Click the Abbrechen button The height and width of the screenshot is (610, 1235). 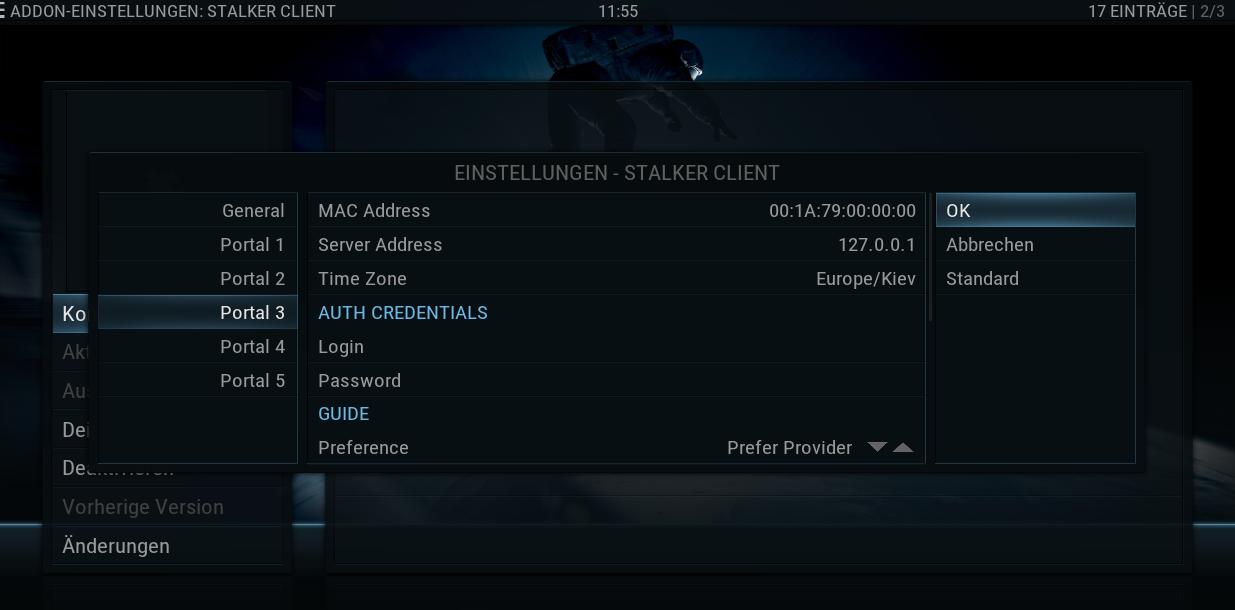[1035, 245]
